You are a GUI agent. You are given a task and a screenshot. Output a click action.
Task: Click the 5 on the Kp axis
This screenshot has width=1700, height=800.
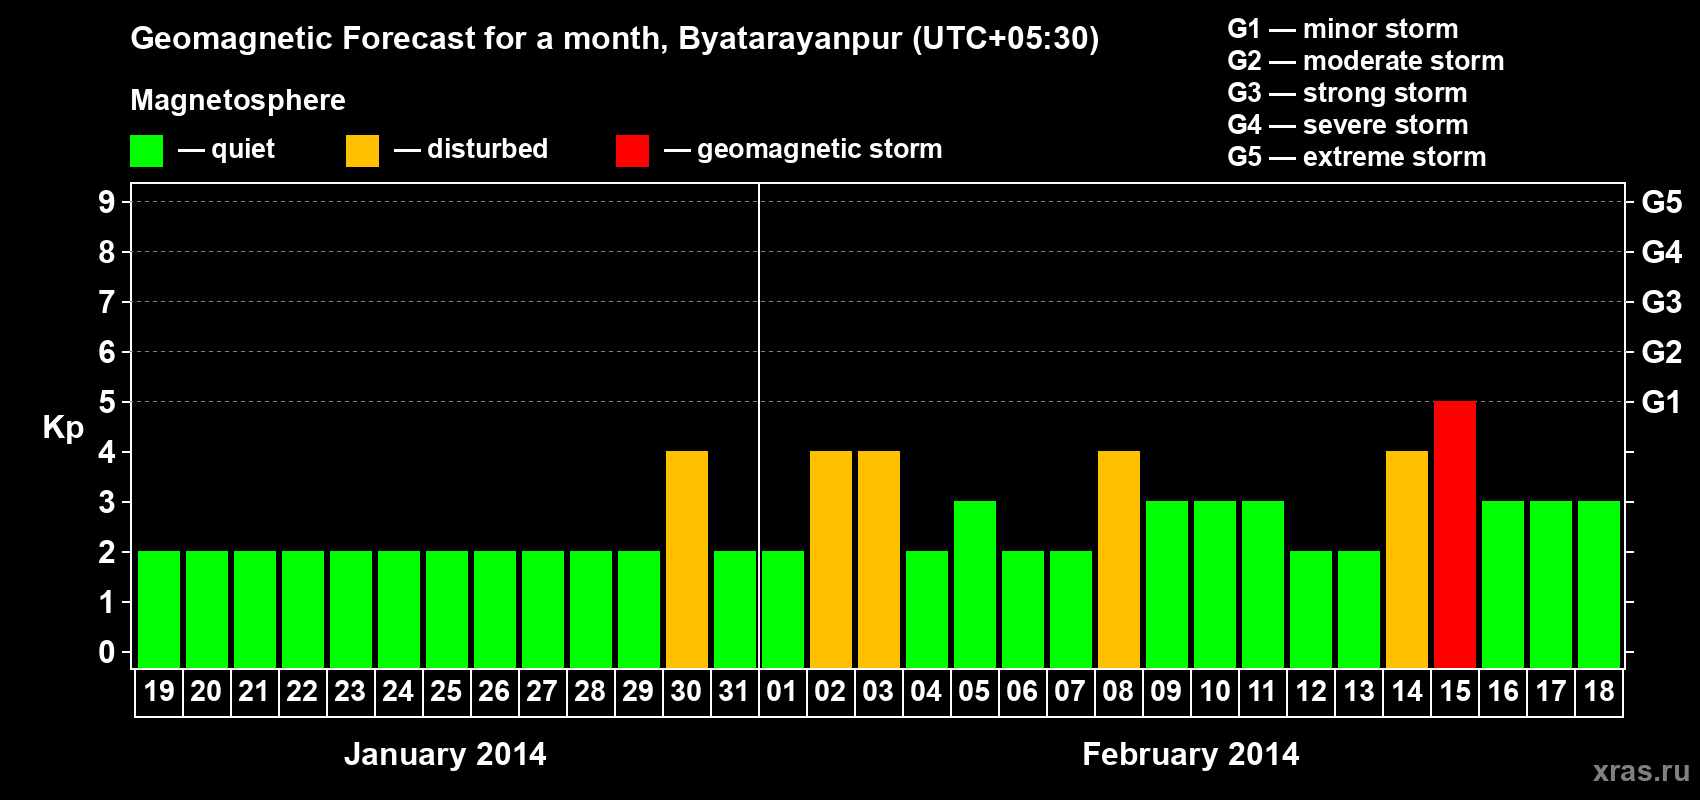pyautogui.click(x=107, y=402)
